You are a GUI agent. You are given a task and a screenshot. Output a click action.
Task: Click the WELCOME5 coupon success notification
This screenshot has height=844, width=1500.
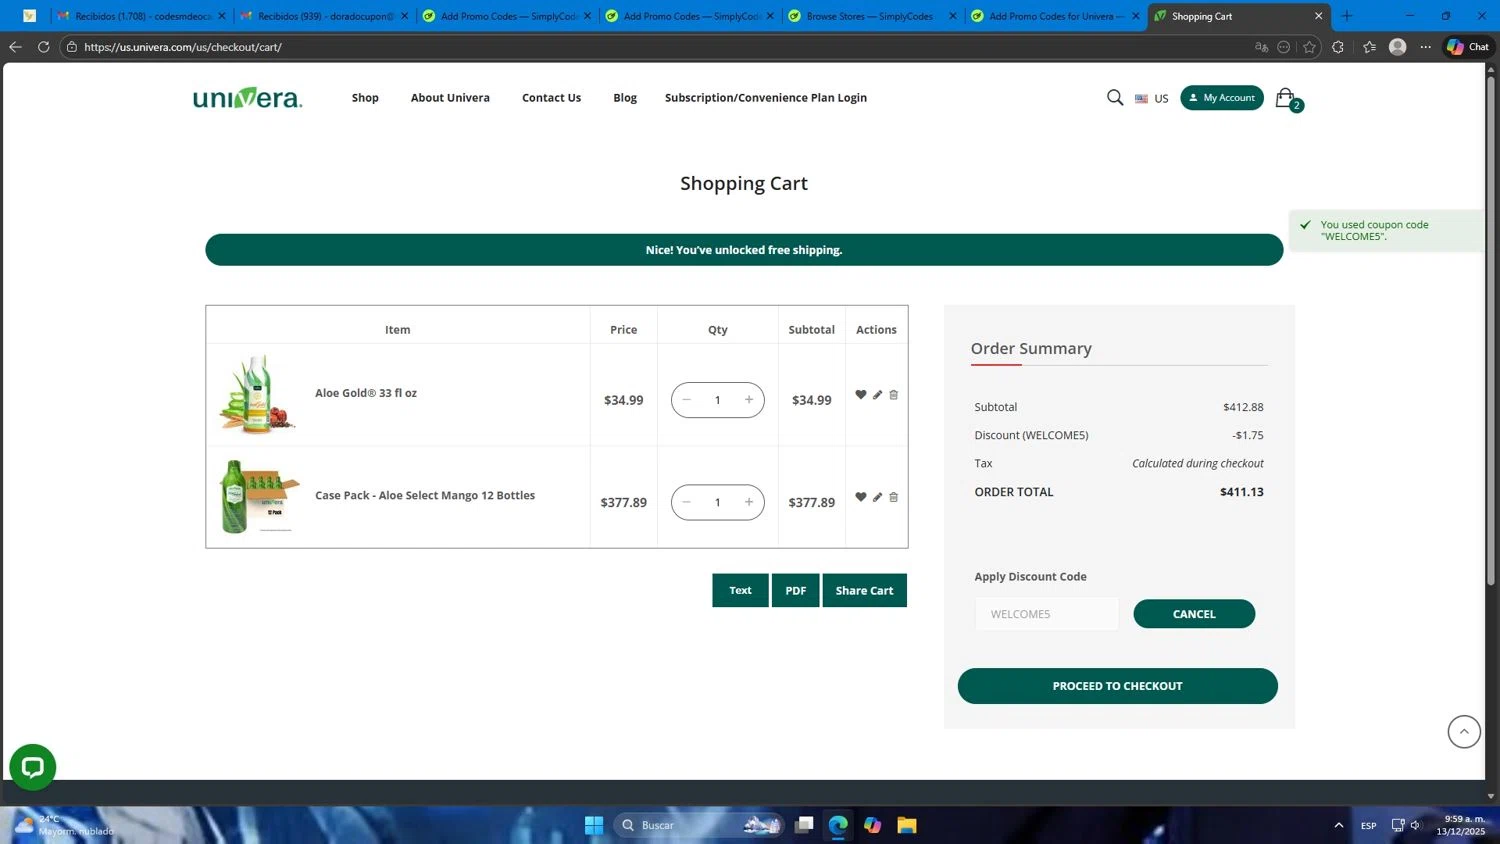pos(1386,231)
